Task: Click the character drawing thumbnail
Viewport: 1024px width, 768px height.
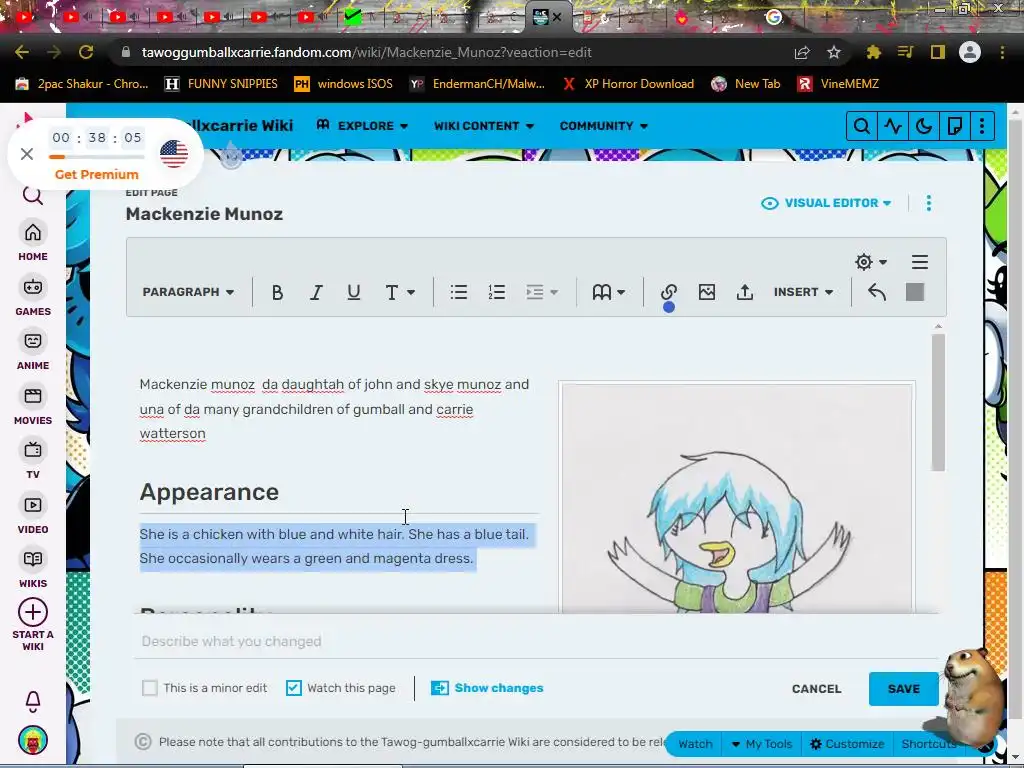Action: click(x=737, y=498)
